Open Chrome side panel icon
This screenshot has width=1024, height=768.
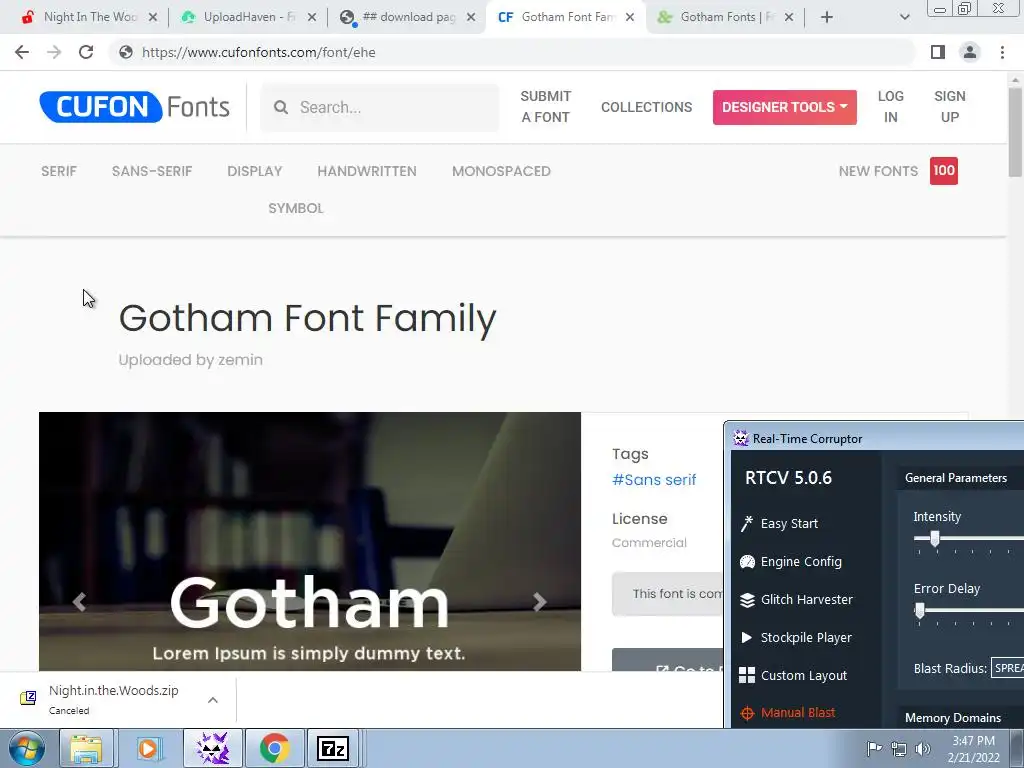(938, 52)
